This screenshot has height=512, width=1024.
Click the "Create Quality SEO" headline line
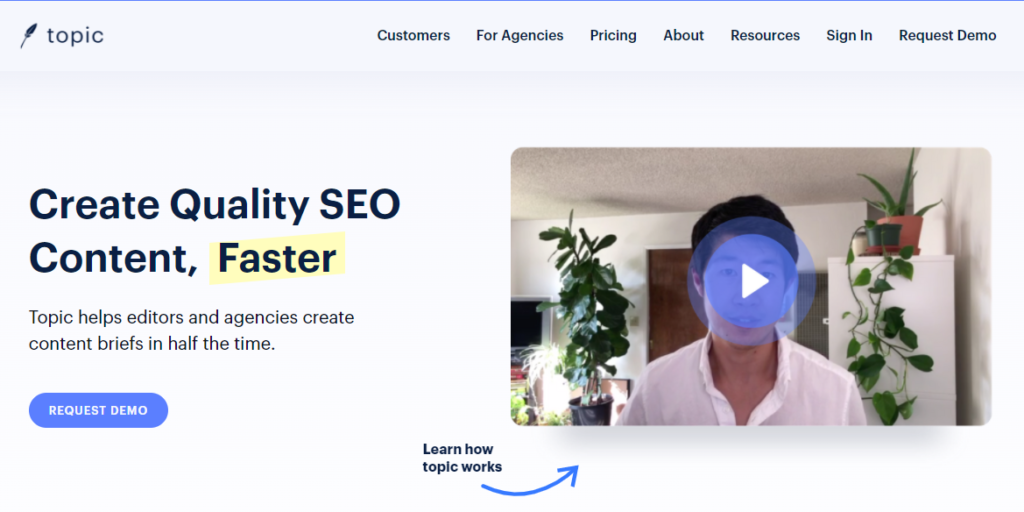(x=215, y=206)
